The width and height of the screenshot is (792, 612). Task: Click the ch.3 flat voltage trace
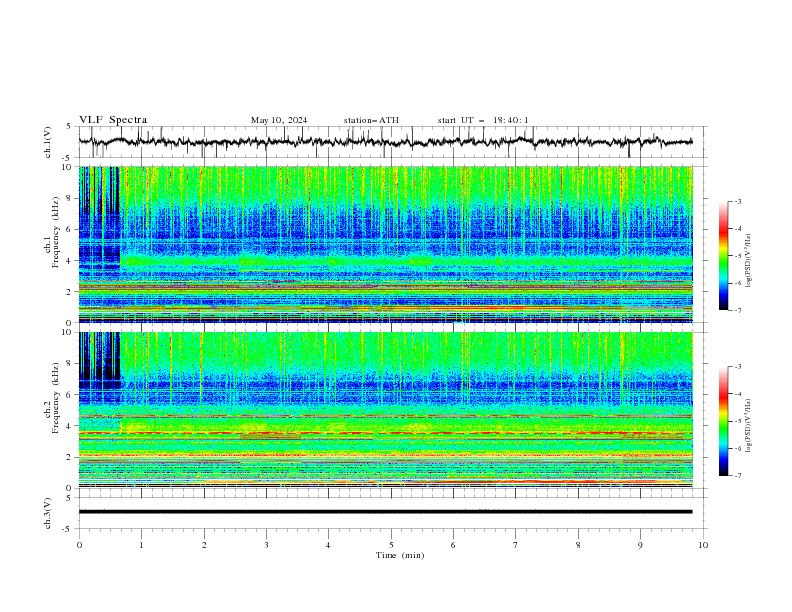(x=385, y=512)
